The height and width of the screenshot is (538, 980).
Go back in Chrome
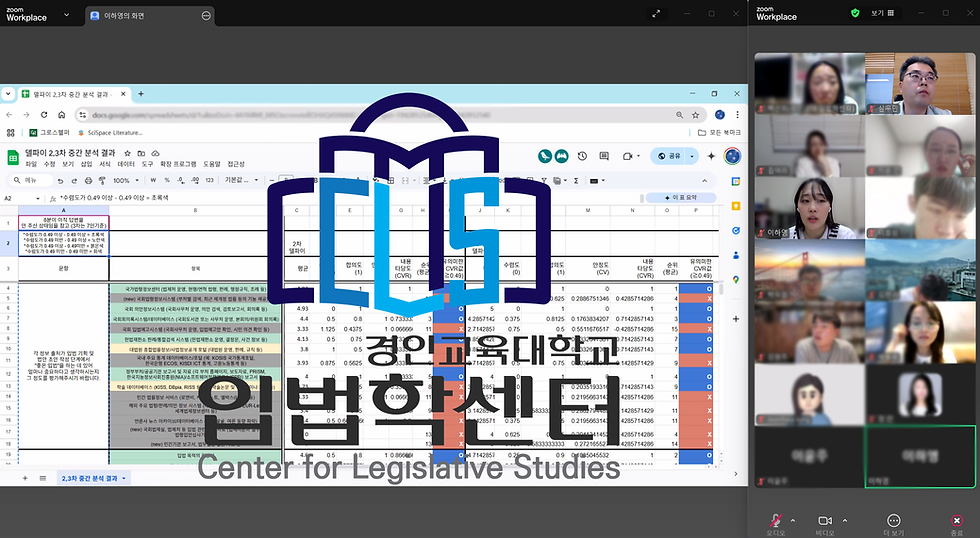pos(9,115)
